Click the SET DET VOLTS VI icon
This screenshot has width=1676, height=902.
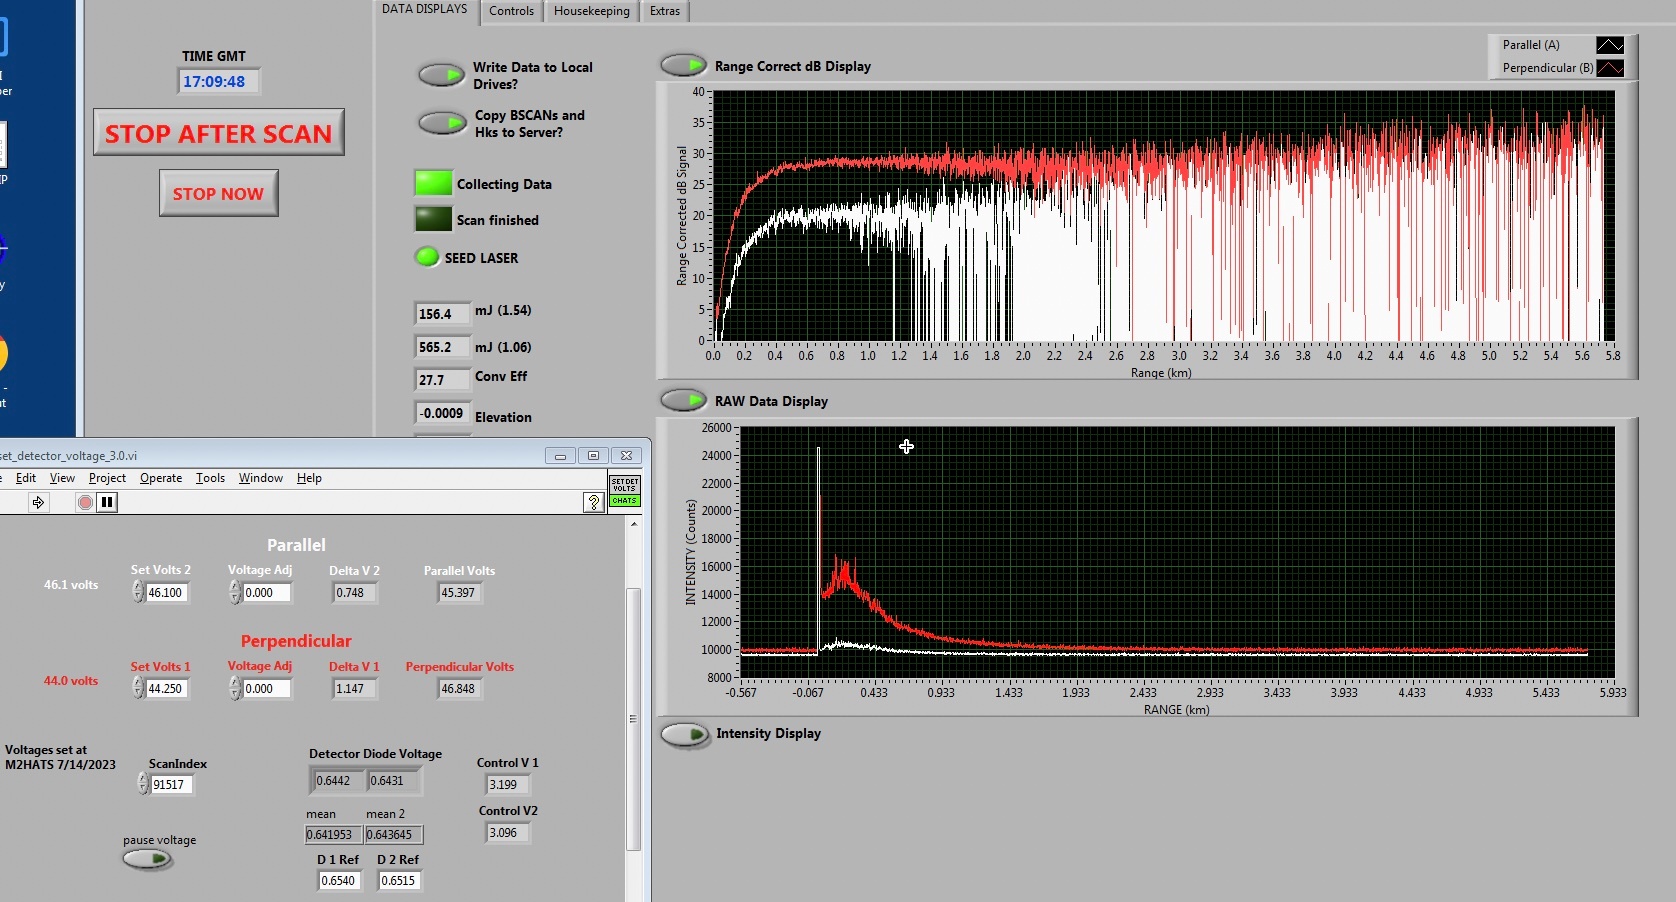pyautogui.click(x=624, y=491)
